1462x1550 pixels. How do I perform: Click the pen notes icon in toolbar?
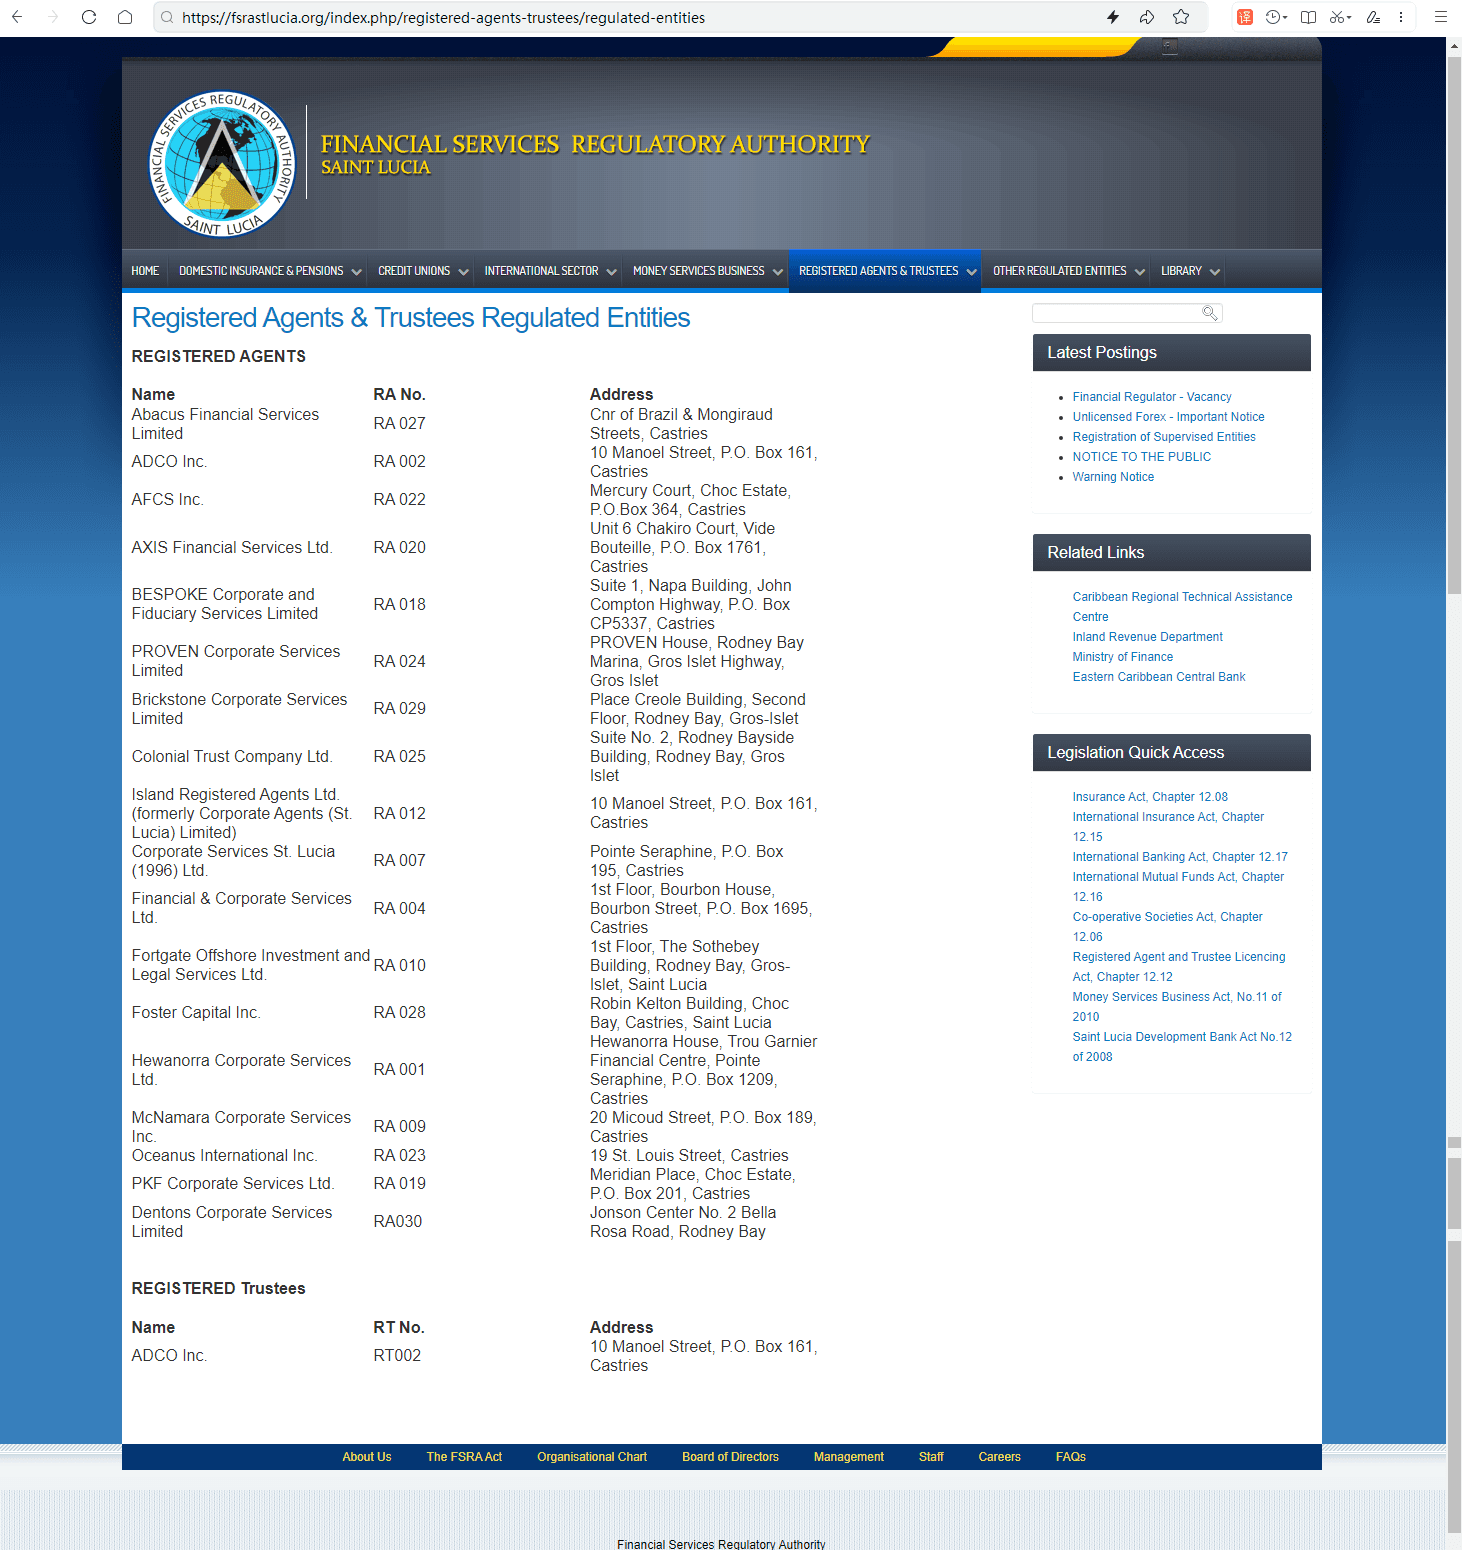coord(1373,17)
